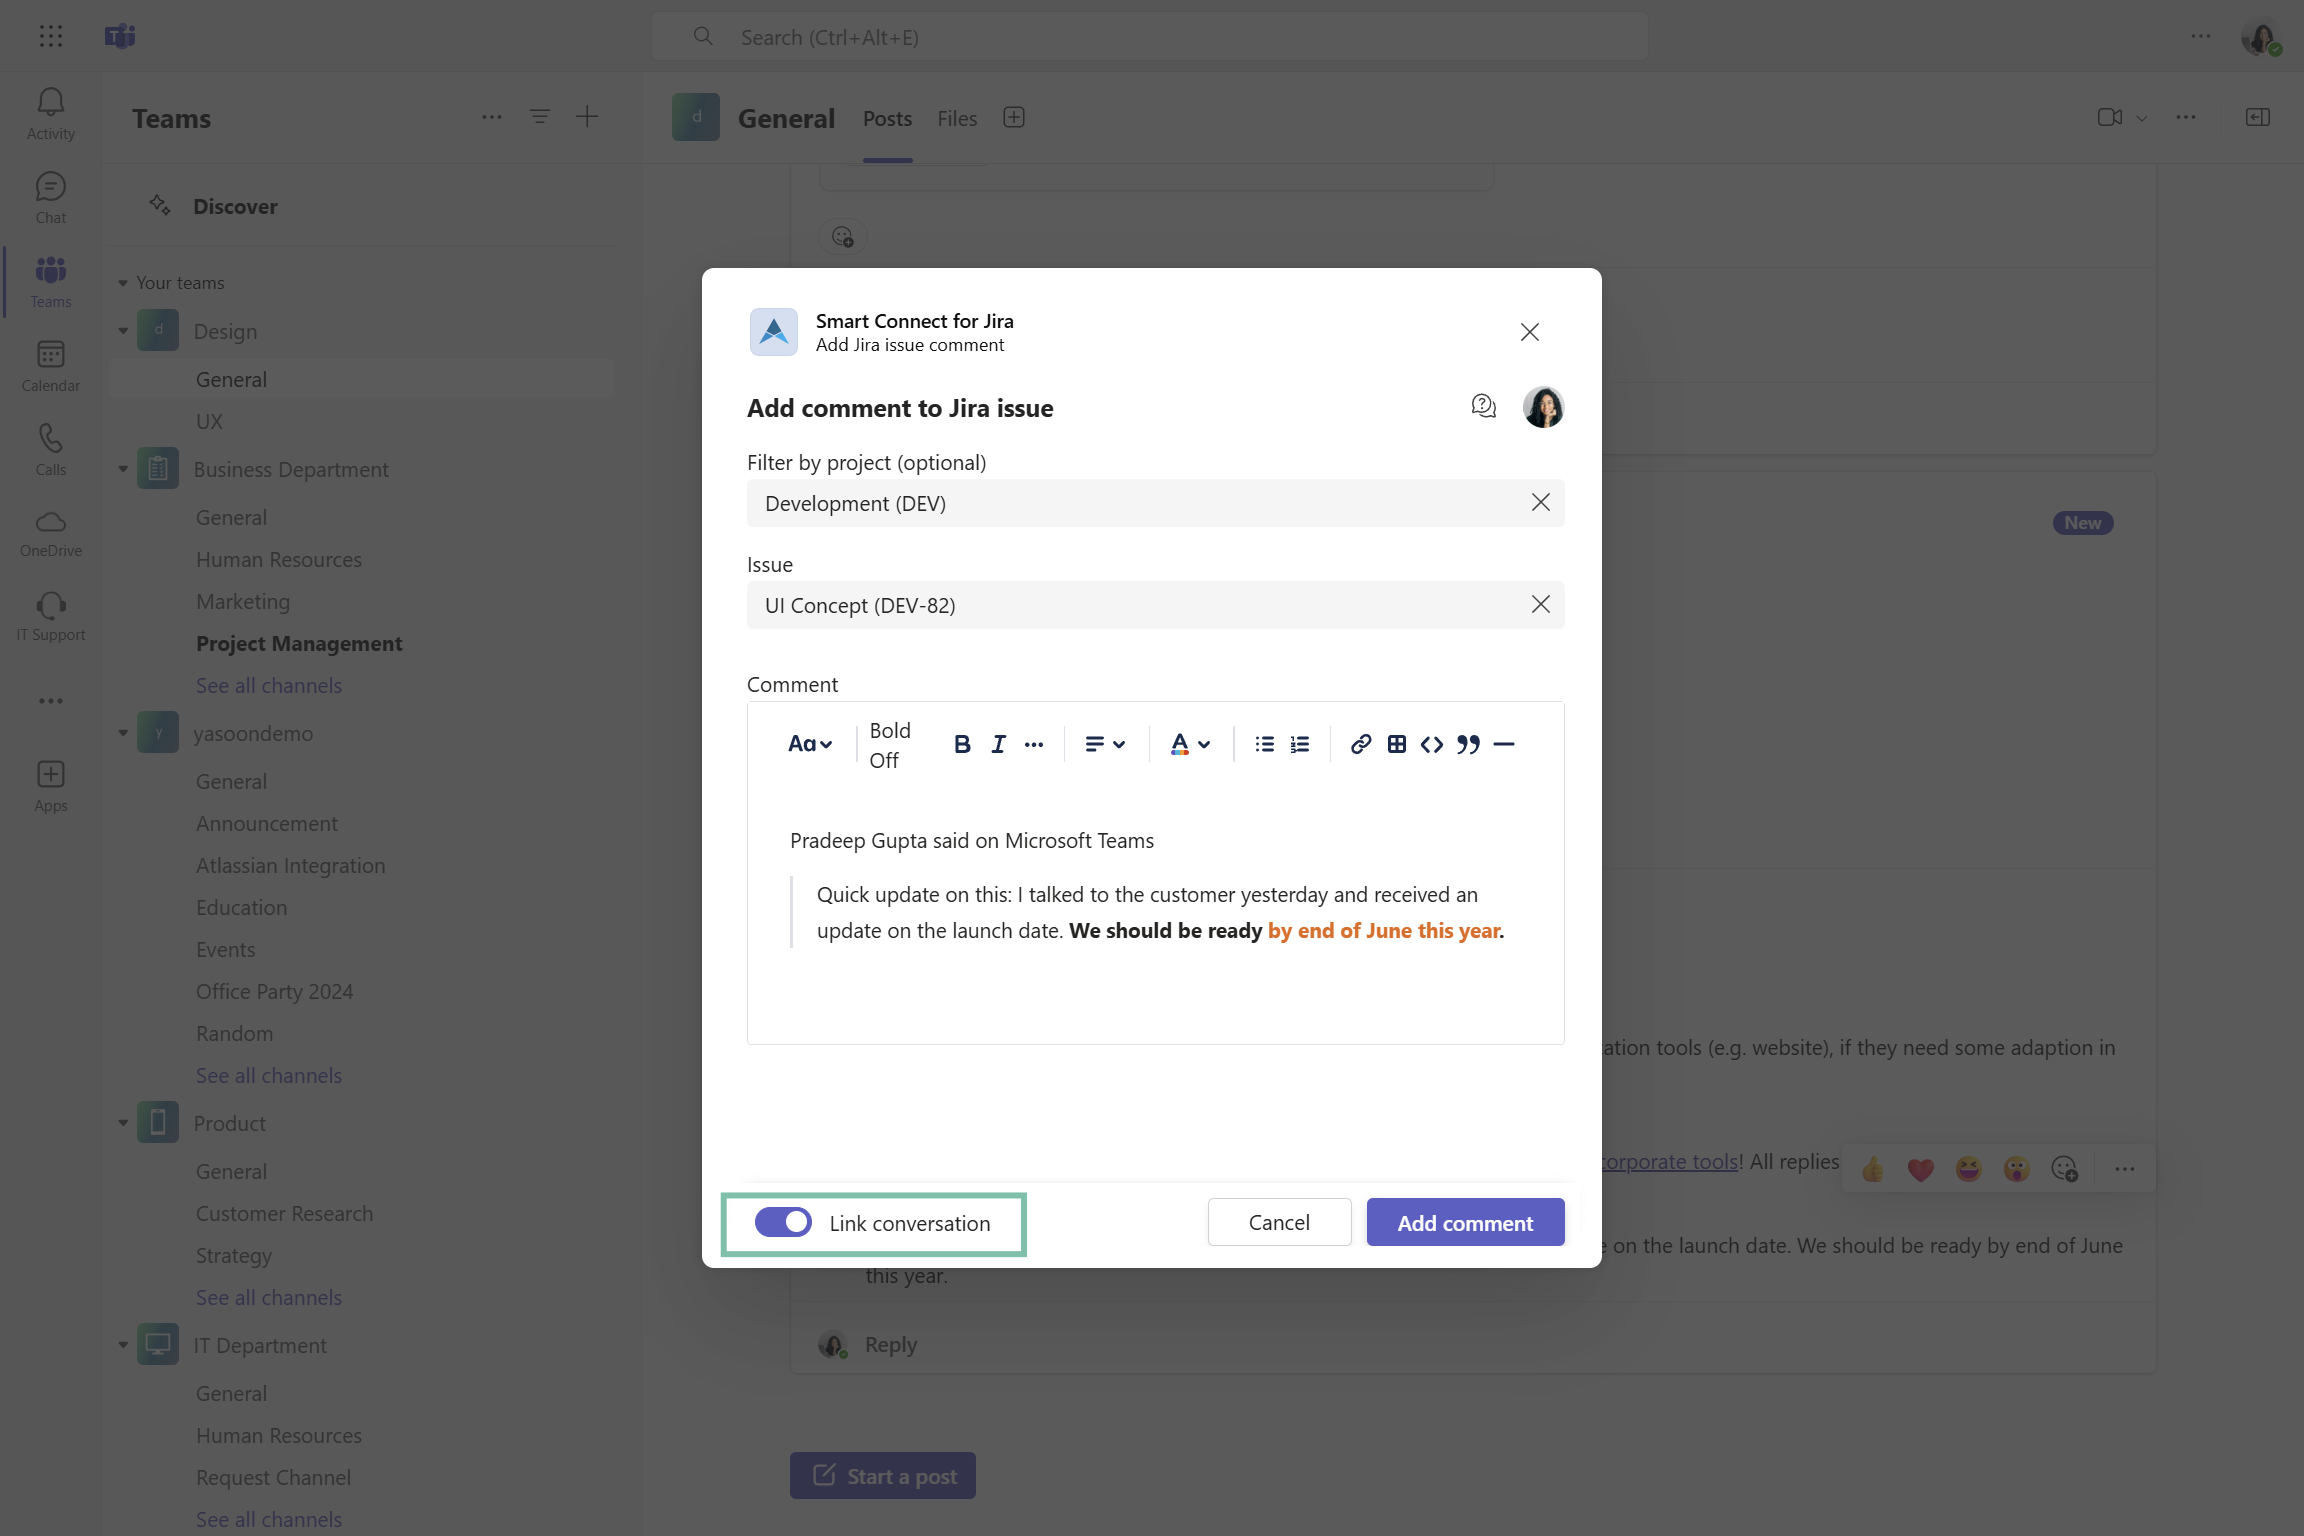Insert a link in the comment
The image size is (2304, 1536).
[x=1360, y=744]
